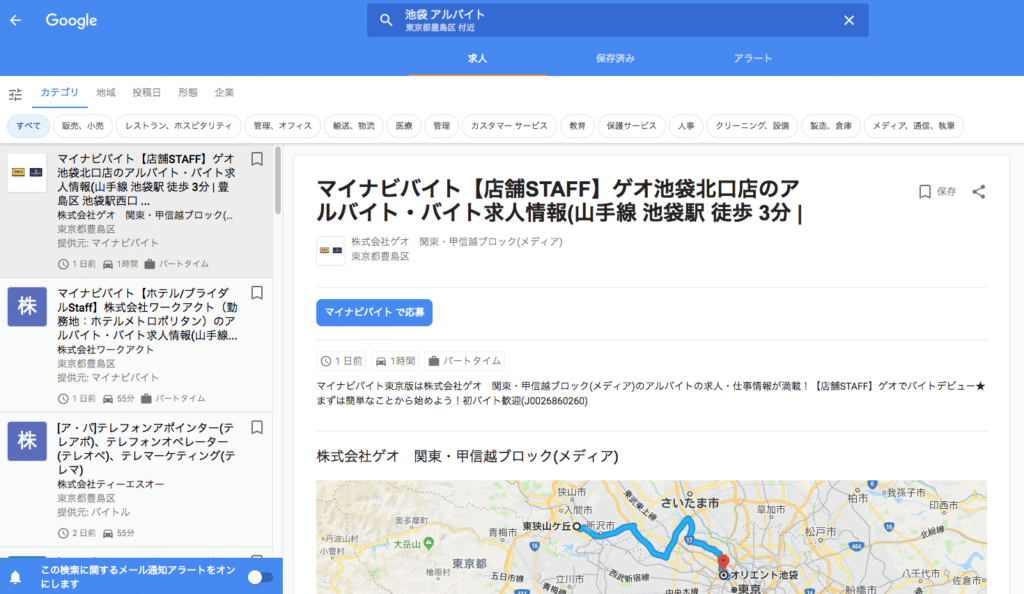
Task: Select the 投稿日 filter tab
Action: [146, 93]
